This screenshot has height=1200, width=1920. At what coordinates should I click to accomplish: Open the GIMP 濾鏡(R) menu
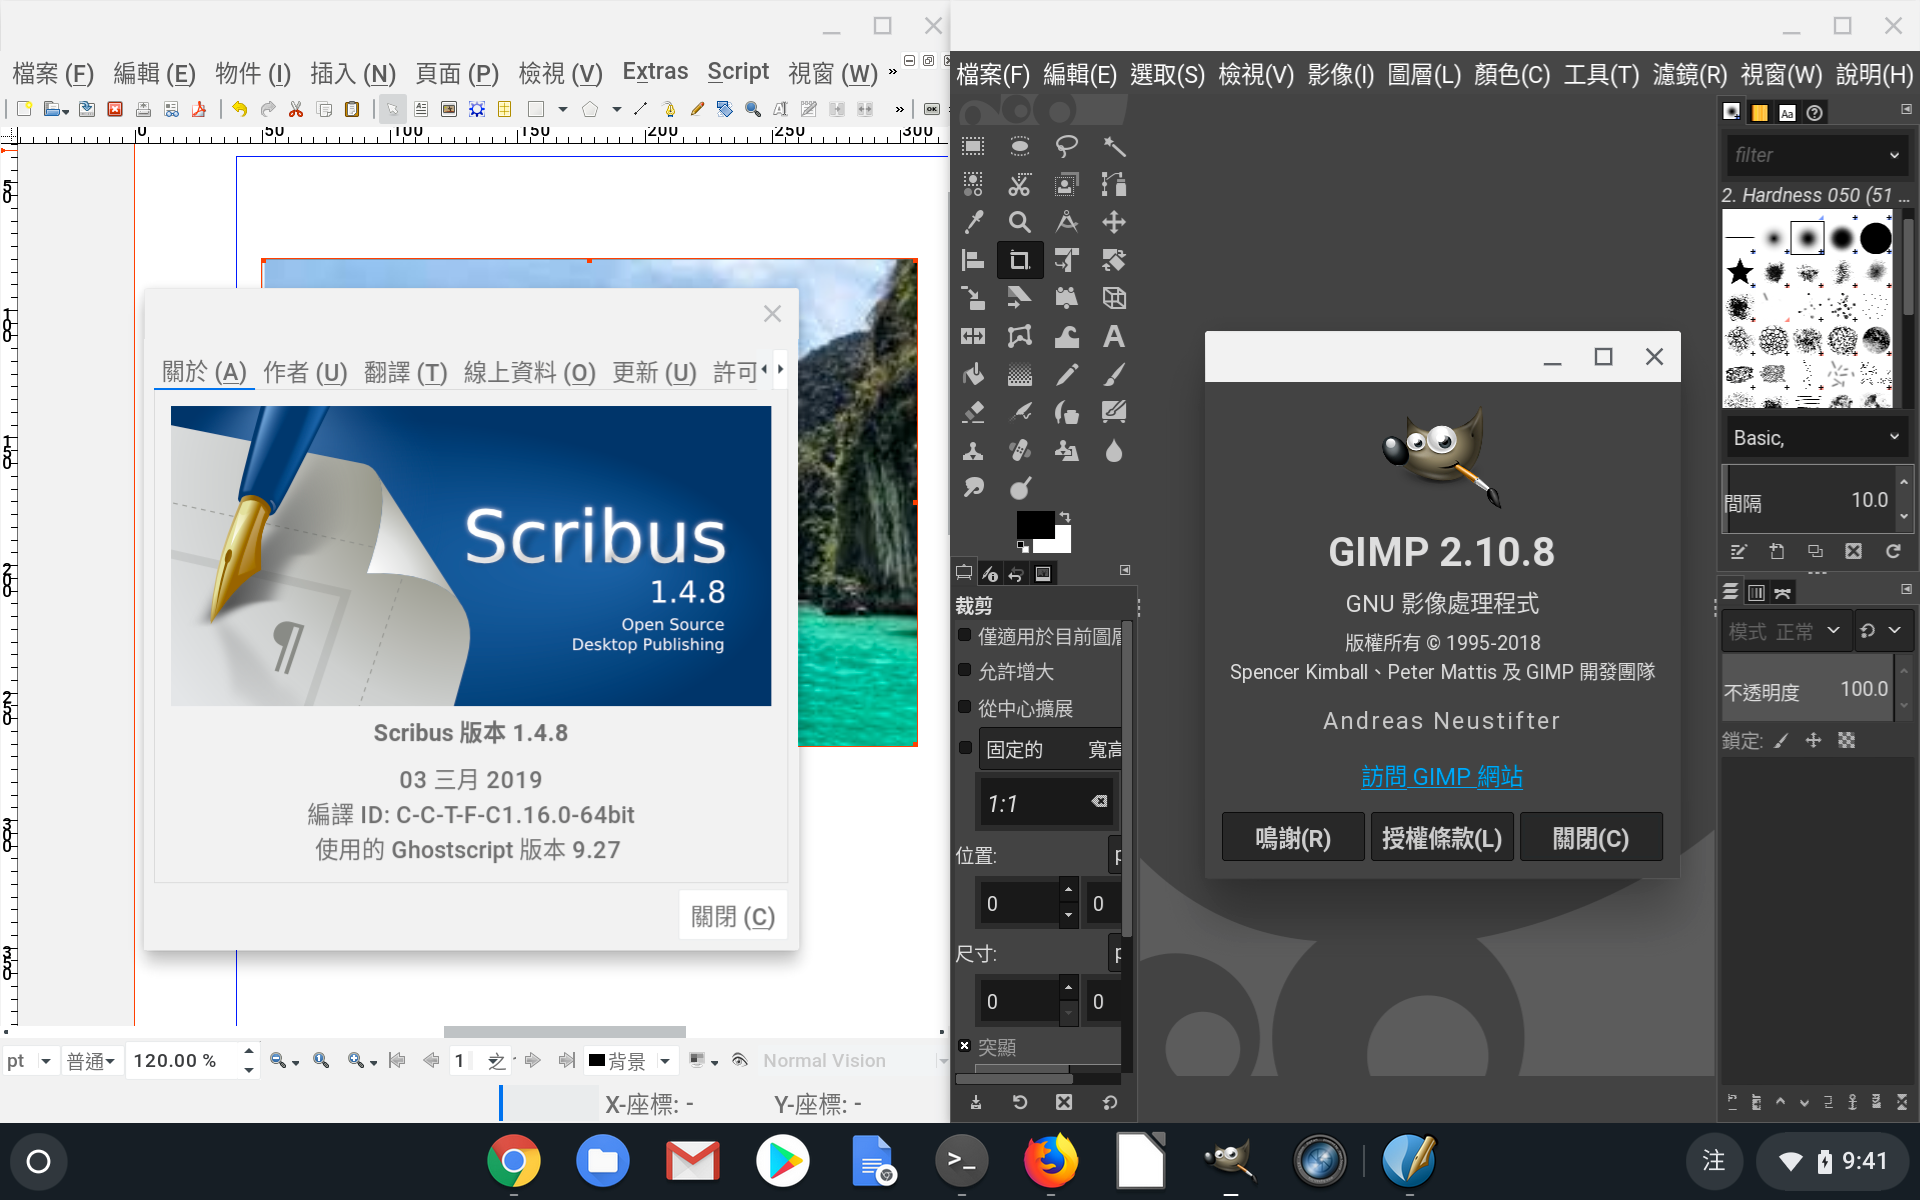pos(1689,75)
